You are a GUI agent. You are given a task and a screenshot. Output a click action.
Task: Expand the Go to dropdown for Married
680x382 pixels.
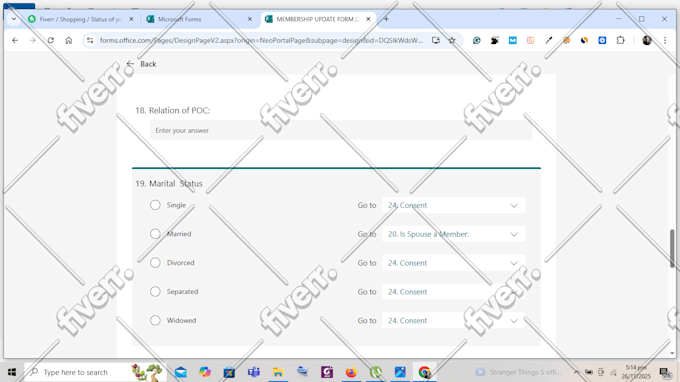pyautogui.click(x=453, y=234)
